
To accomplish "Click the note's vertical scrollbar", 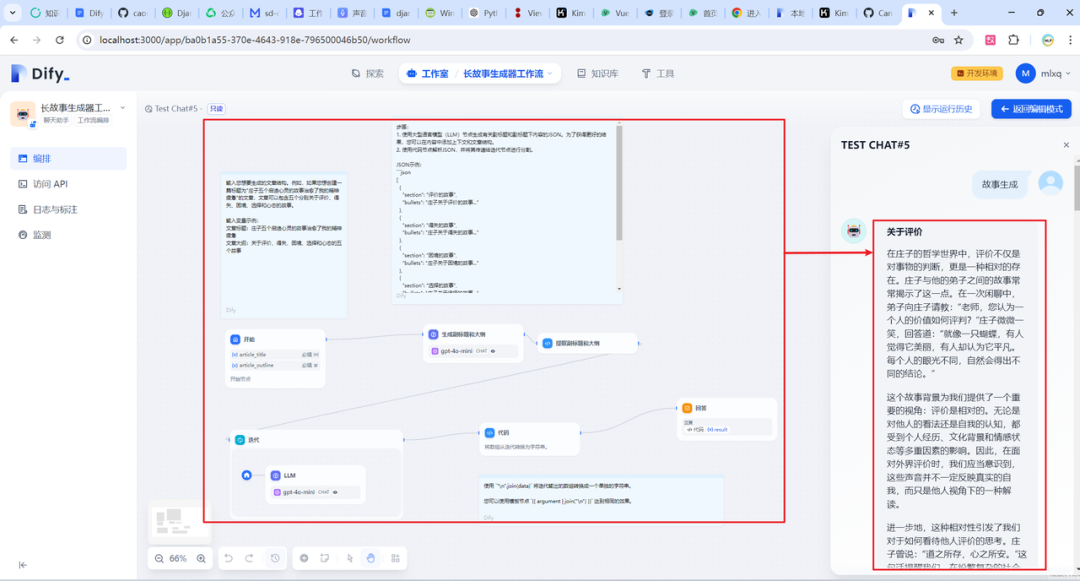I will tap(619, 184).
